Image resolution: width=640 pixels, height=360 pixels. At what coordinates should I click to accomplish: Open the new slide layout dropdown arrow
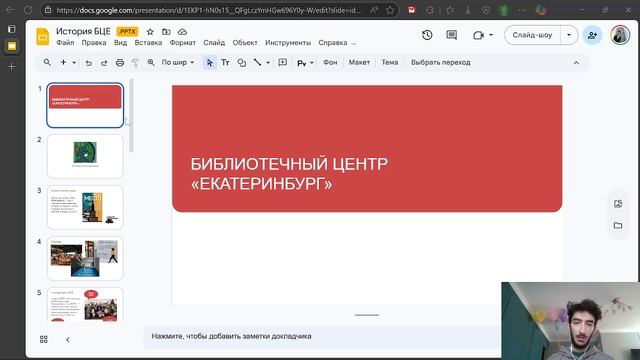74,62
